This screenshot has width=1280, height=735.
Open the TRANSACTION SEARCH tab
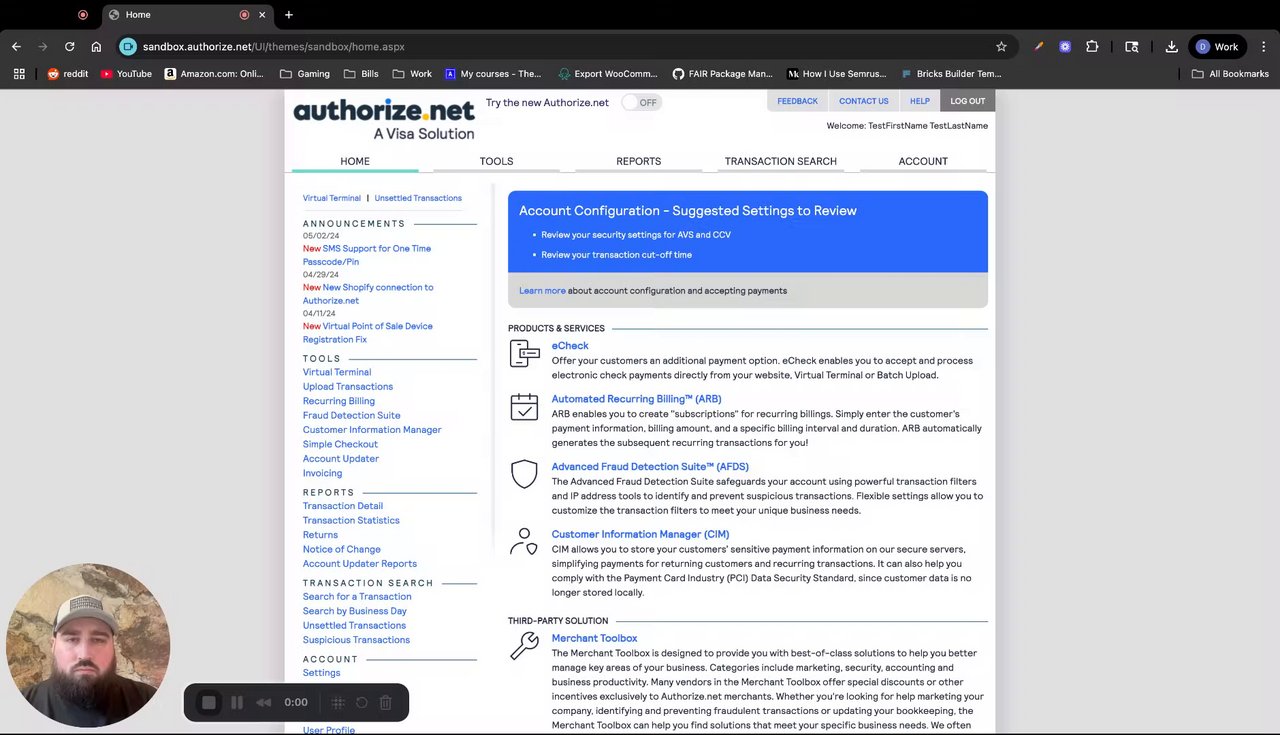(x=780, y=161)
